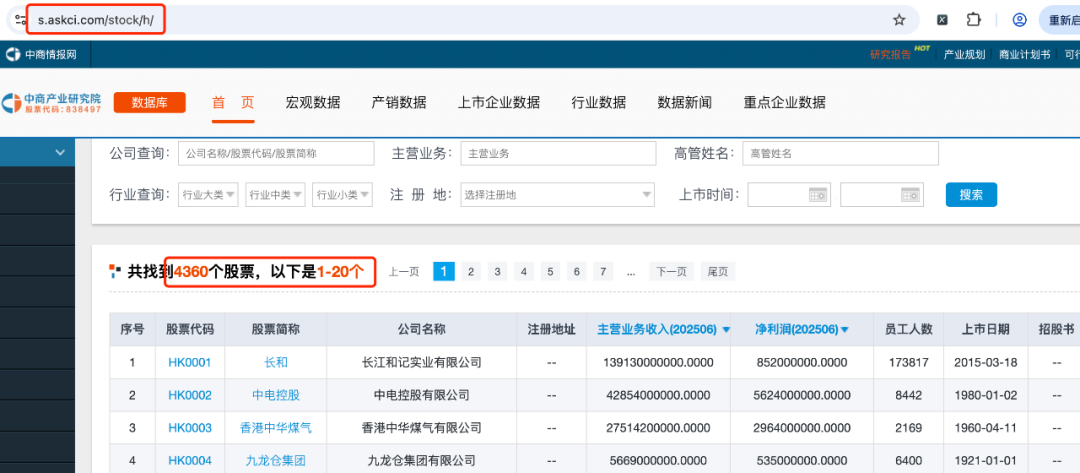Open the 行业数据 menu
This screenshot has width=1080, height=473.
point(599,103)
